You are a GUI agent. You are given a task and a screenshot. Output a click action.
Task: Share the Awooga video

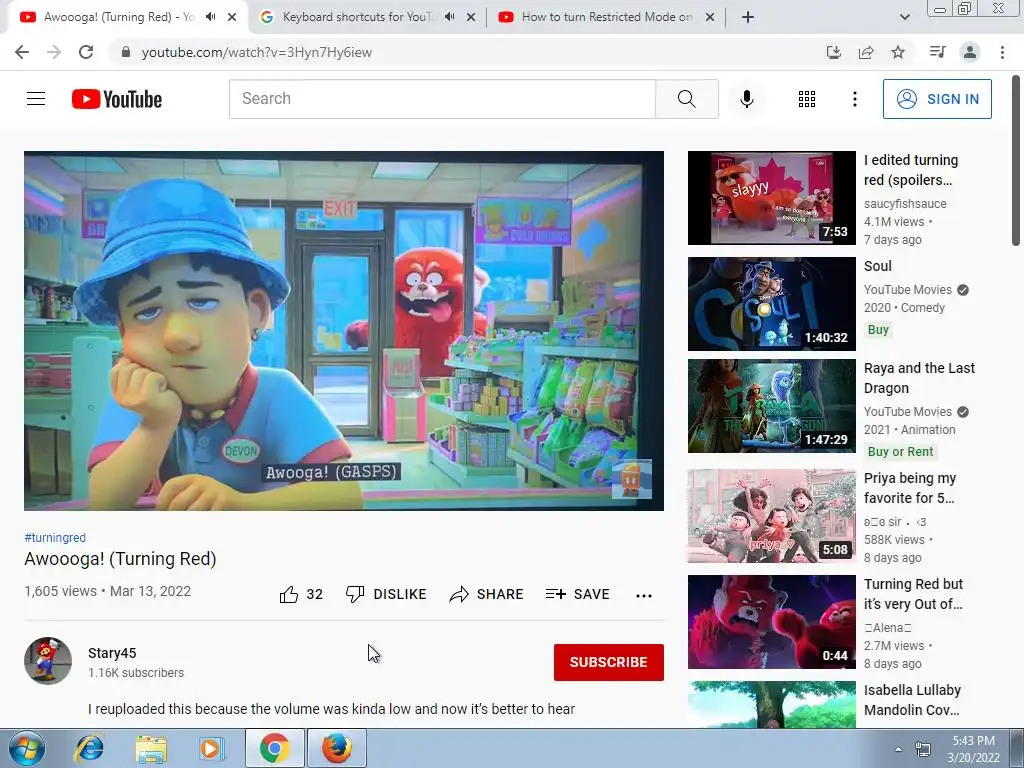pos(487,594)
